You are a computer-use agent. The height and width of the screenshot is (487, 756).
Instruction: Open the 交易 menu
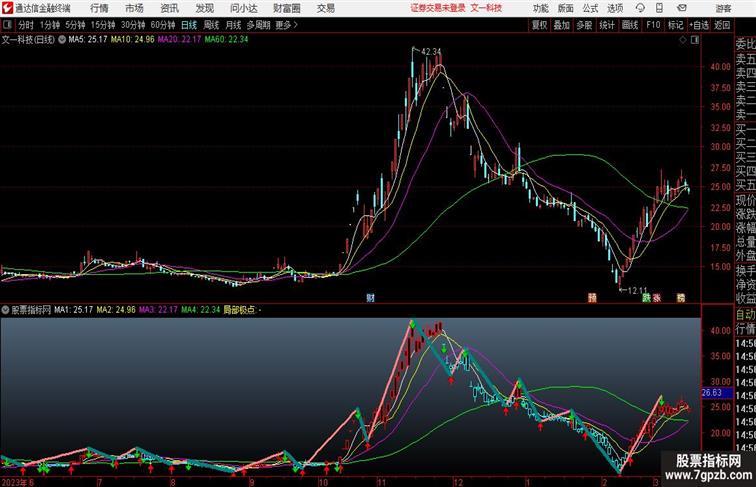pos(326,8)
